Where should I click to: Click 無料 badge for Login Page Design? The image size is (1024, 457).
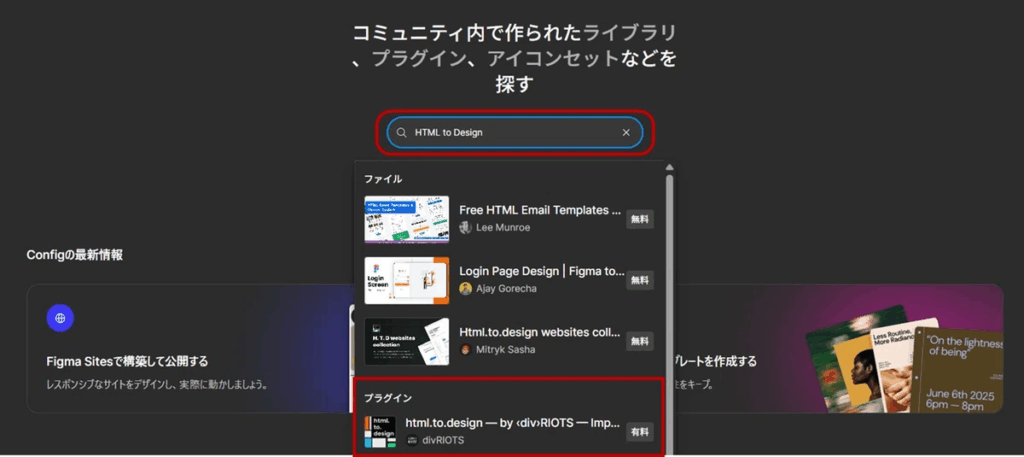(x=640, y=280)
